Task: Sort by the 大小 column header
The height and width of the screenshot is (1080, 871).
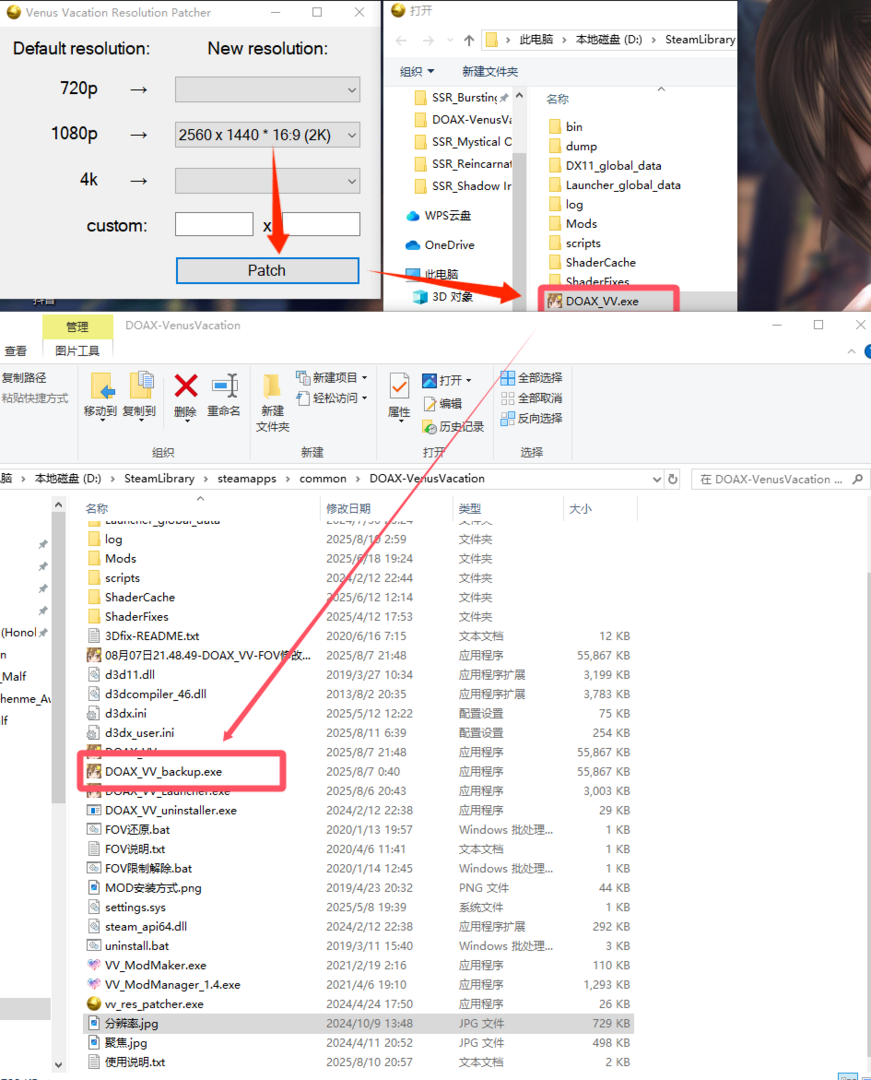Action: [x=580, y=508]
